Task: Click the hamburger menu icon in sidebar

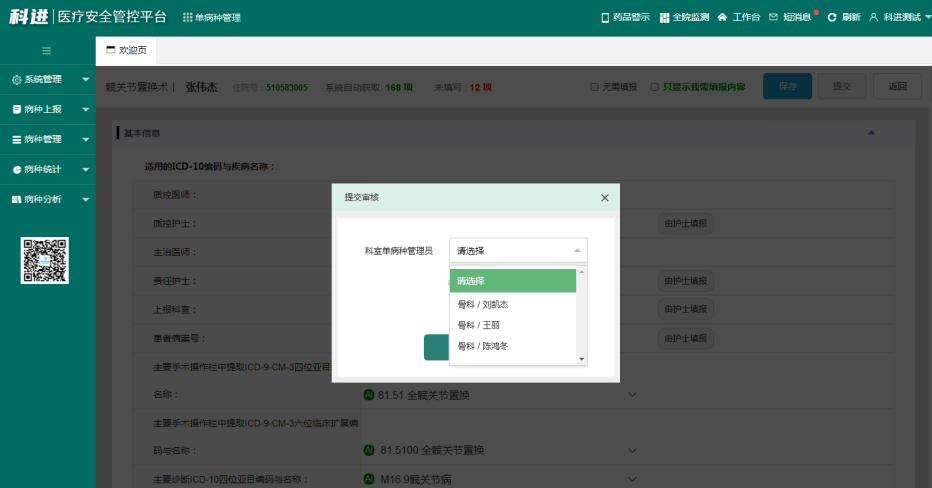Action: [x=47, y=50]
